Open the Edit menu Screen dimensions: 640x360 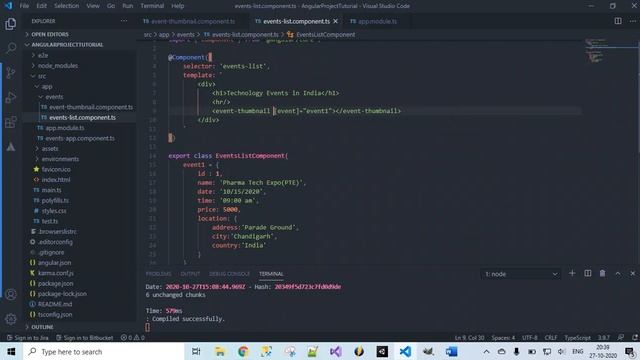pyautogui.click(x=41, y=6)
